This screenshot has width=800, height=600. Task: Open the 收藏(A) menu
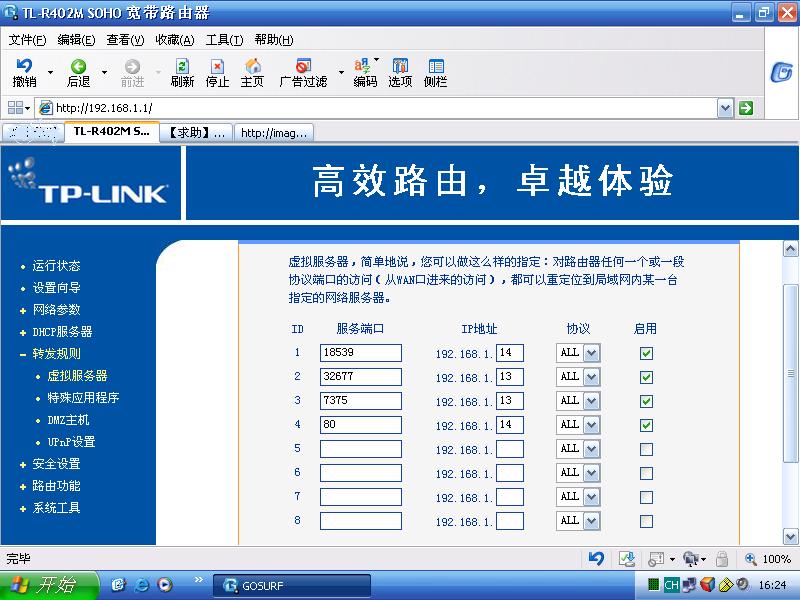(174, 40)
